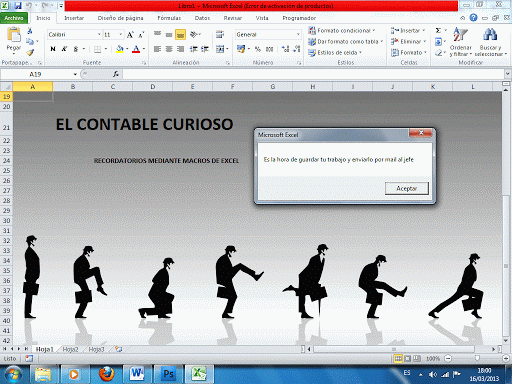The image size is (512, 384).
Task: Toggle Subrayado underline formatting
Action: pos(76,49)
